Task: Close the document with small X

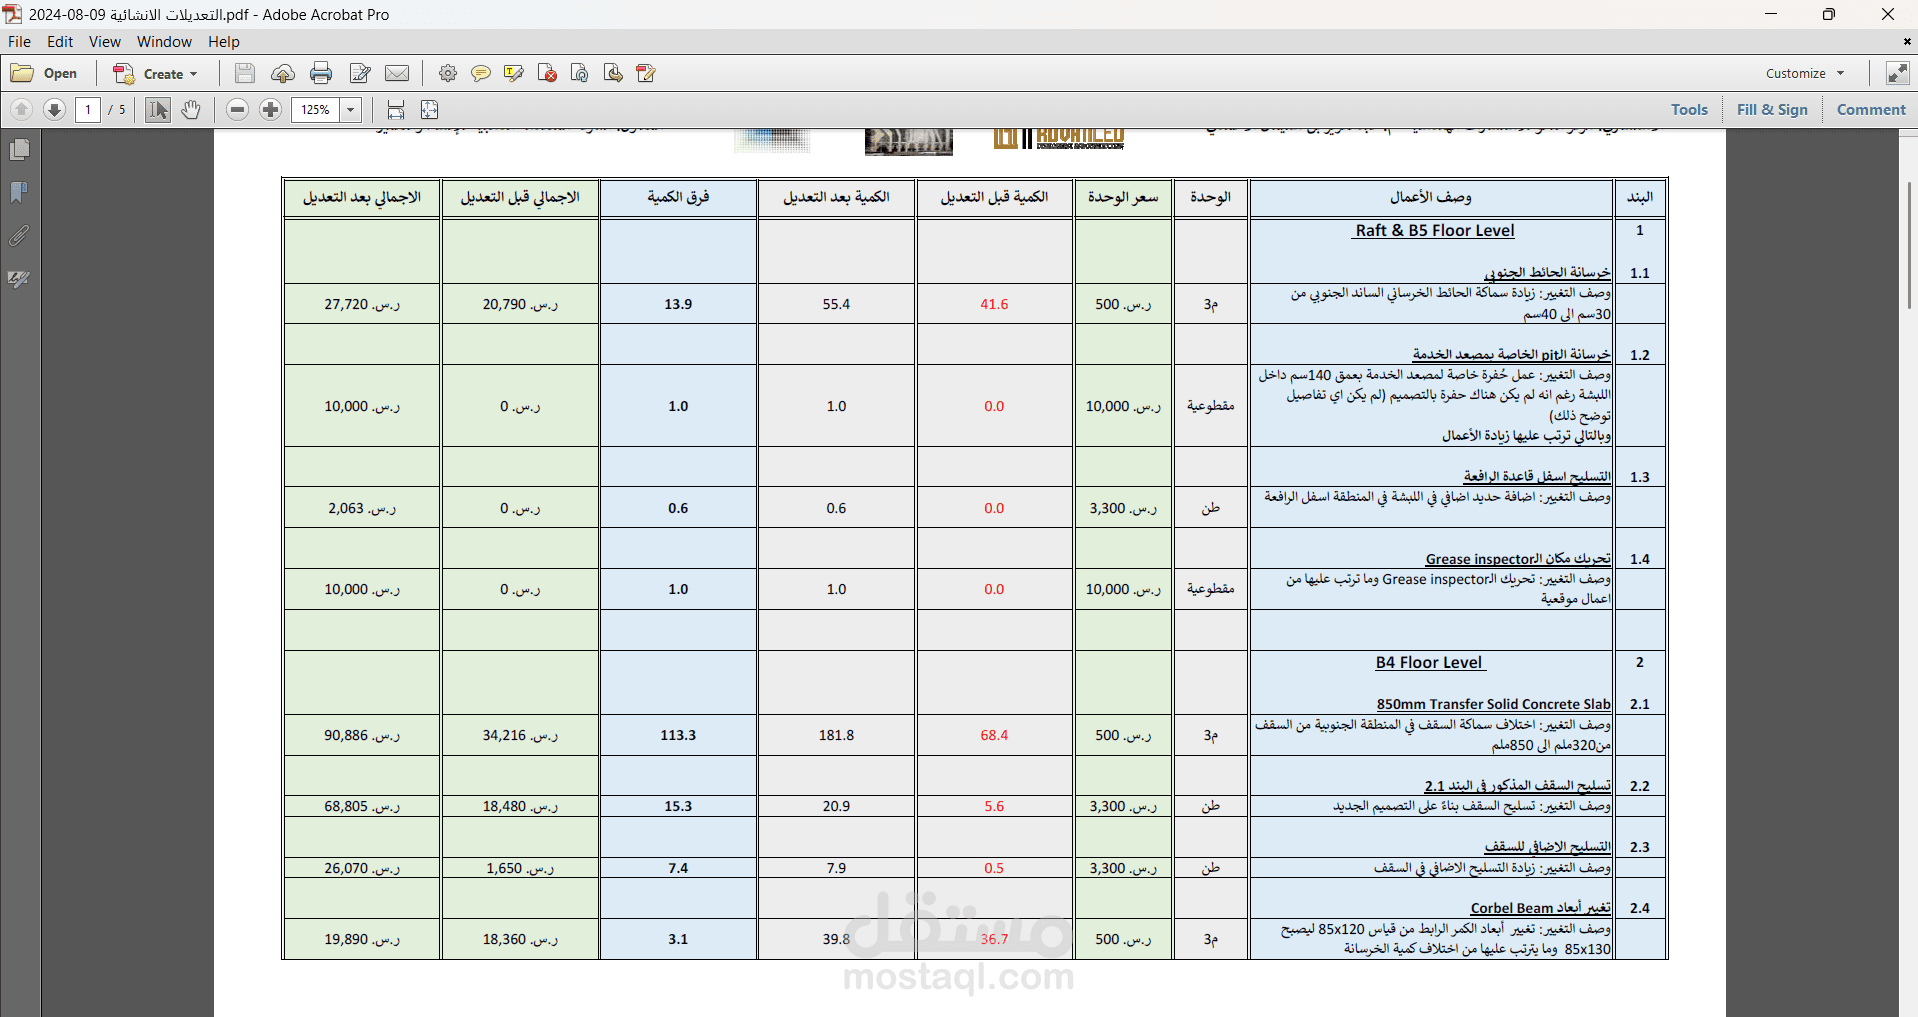Action: [1906, 42]
